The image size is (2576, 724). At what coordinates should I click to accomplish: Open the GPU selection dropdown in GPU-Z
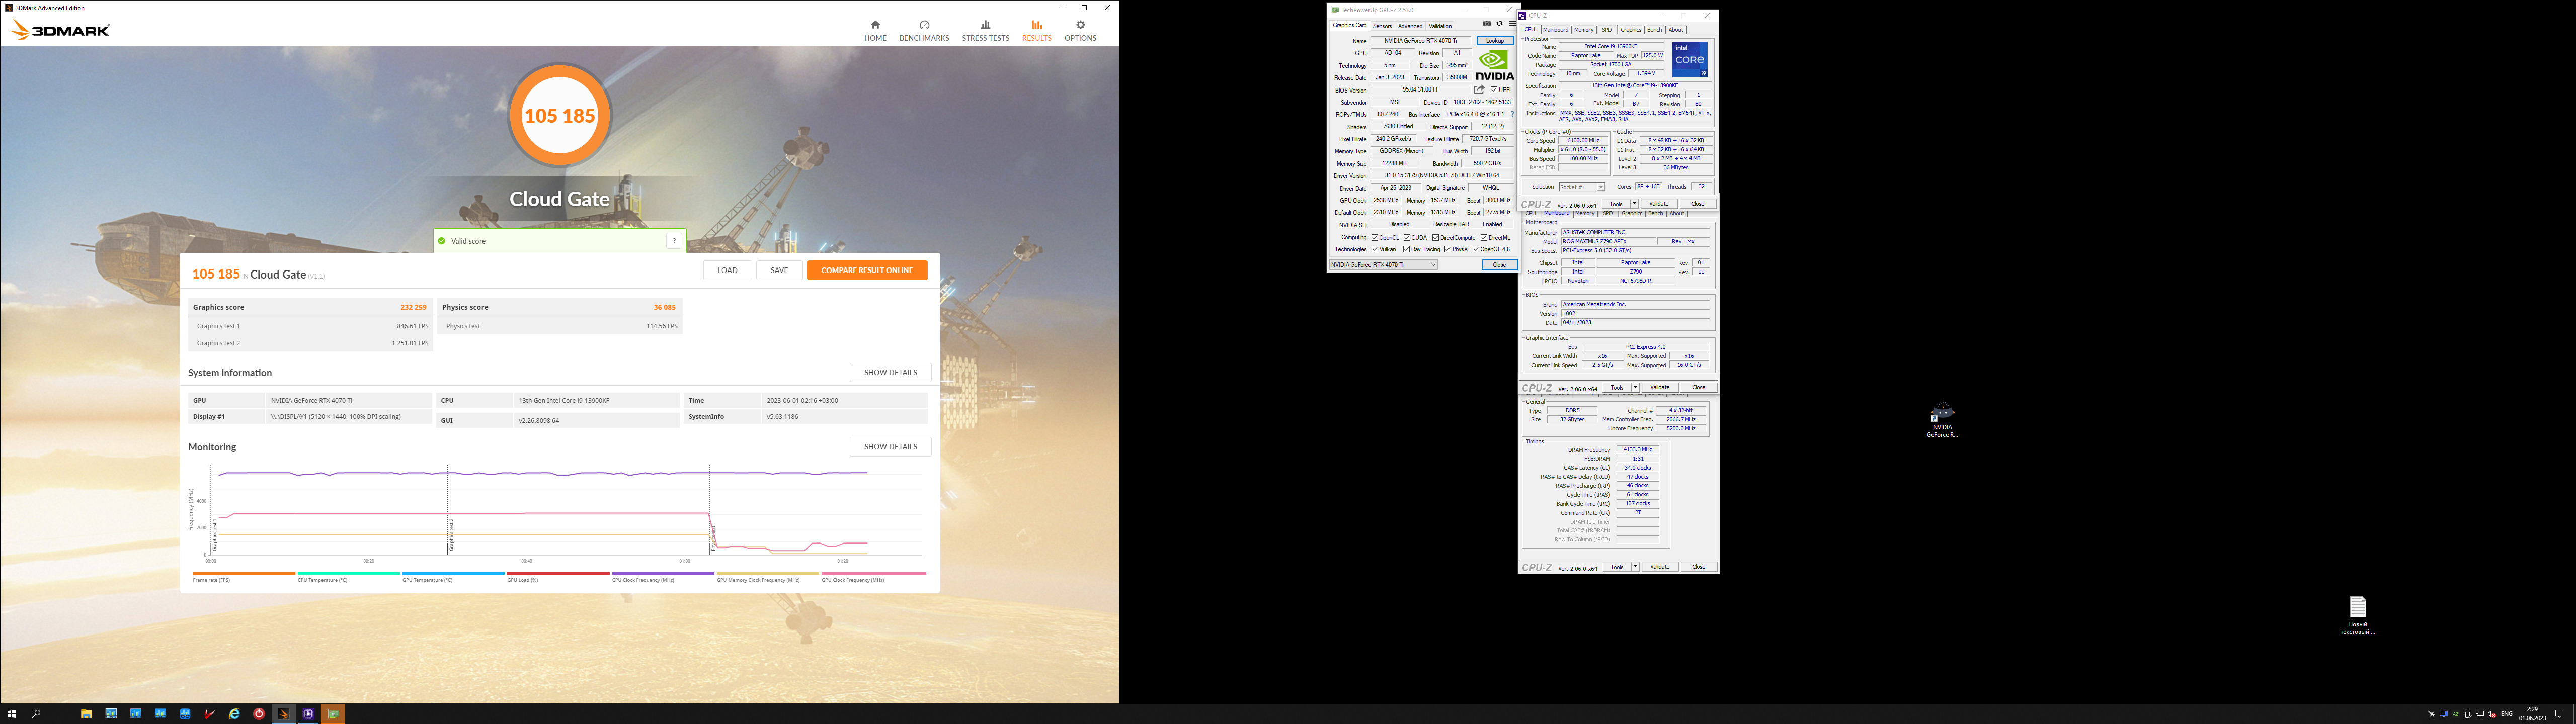point(1383,265)
